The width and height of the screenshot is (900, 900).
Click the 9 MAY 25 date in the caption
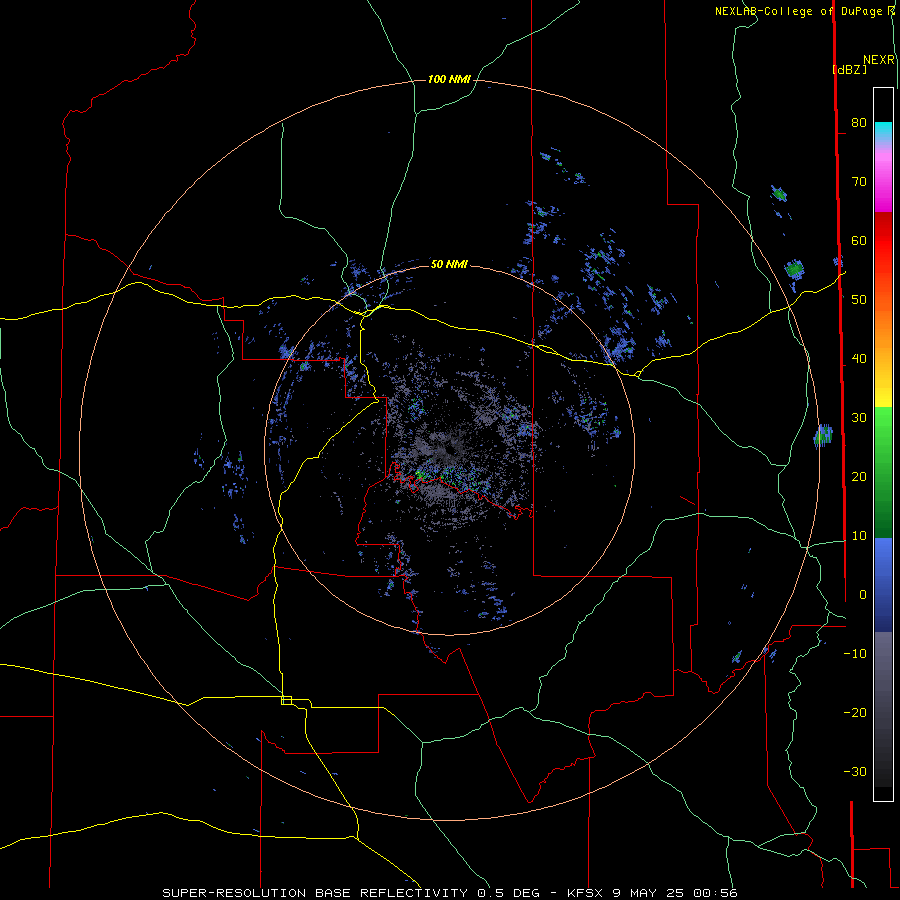(x=648, y=893)
